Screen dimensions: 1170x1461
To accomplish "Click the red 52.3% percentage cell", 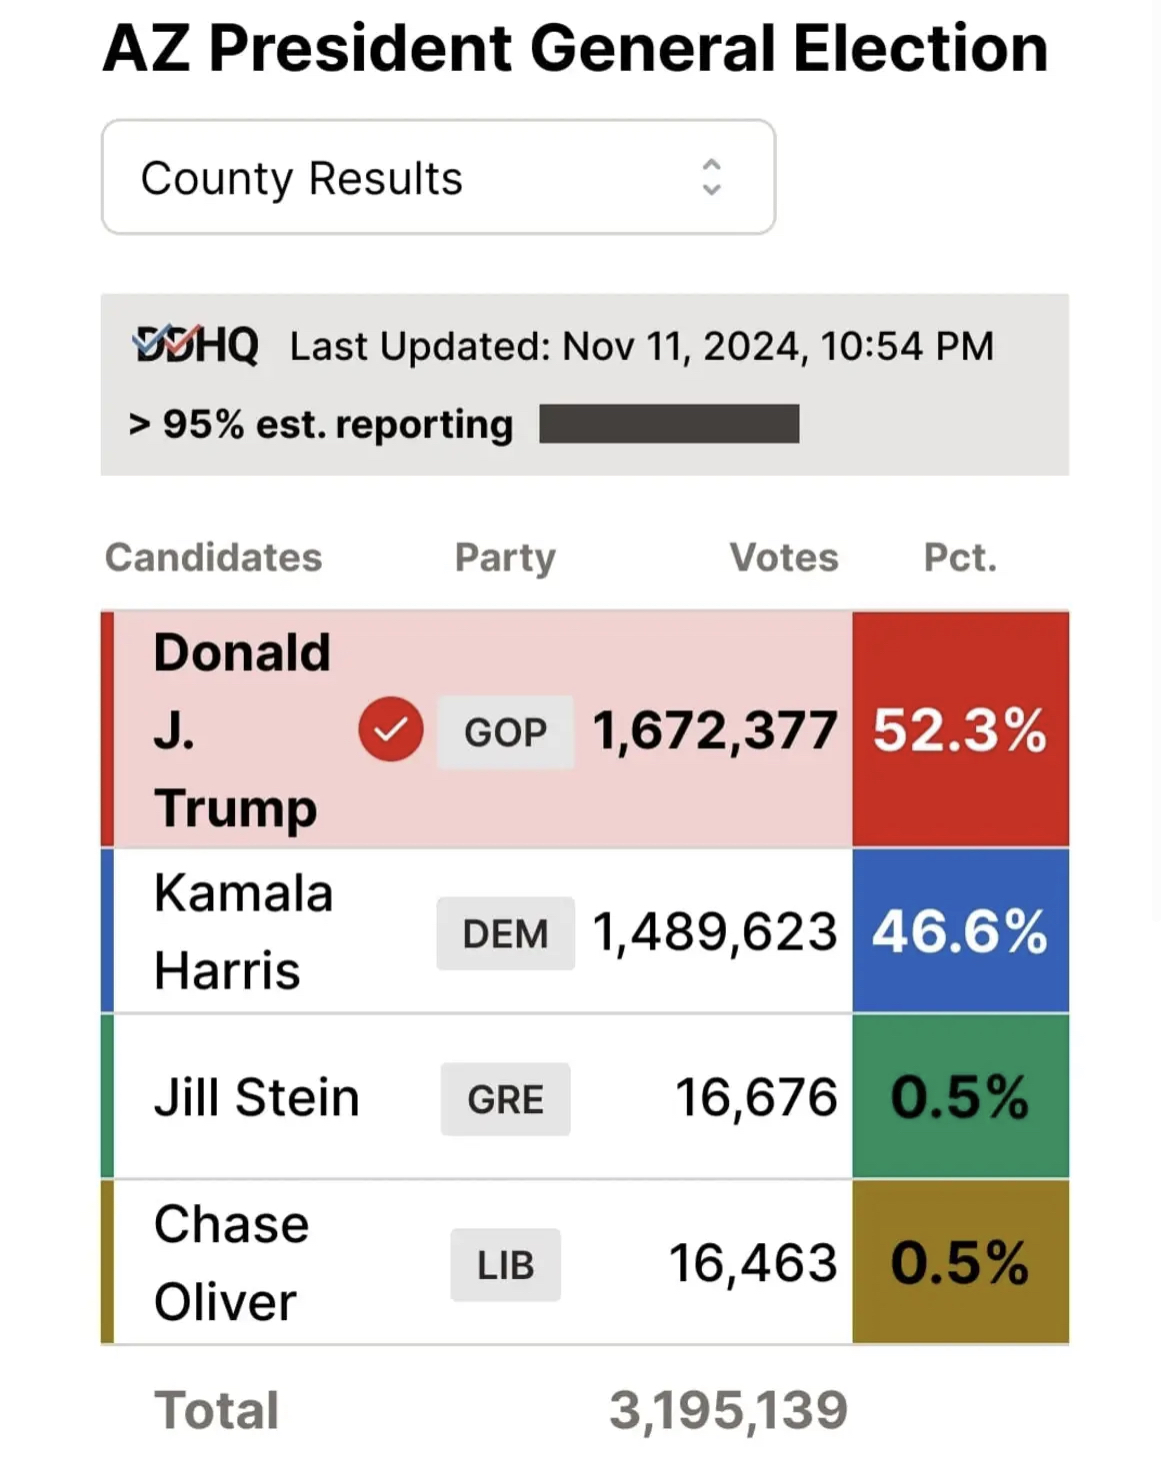I will coord(960,729).
